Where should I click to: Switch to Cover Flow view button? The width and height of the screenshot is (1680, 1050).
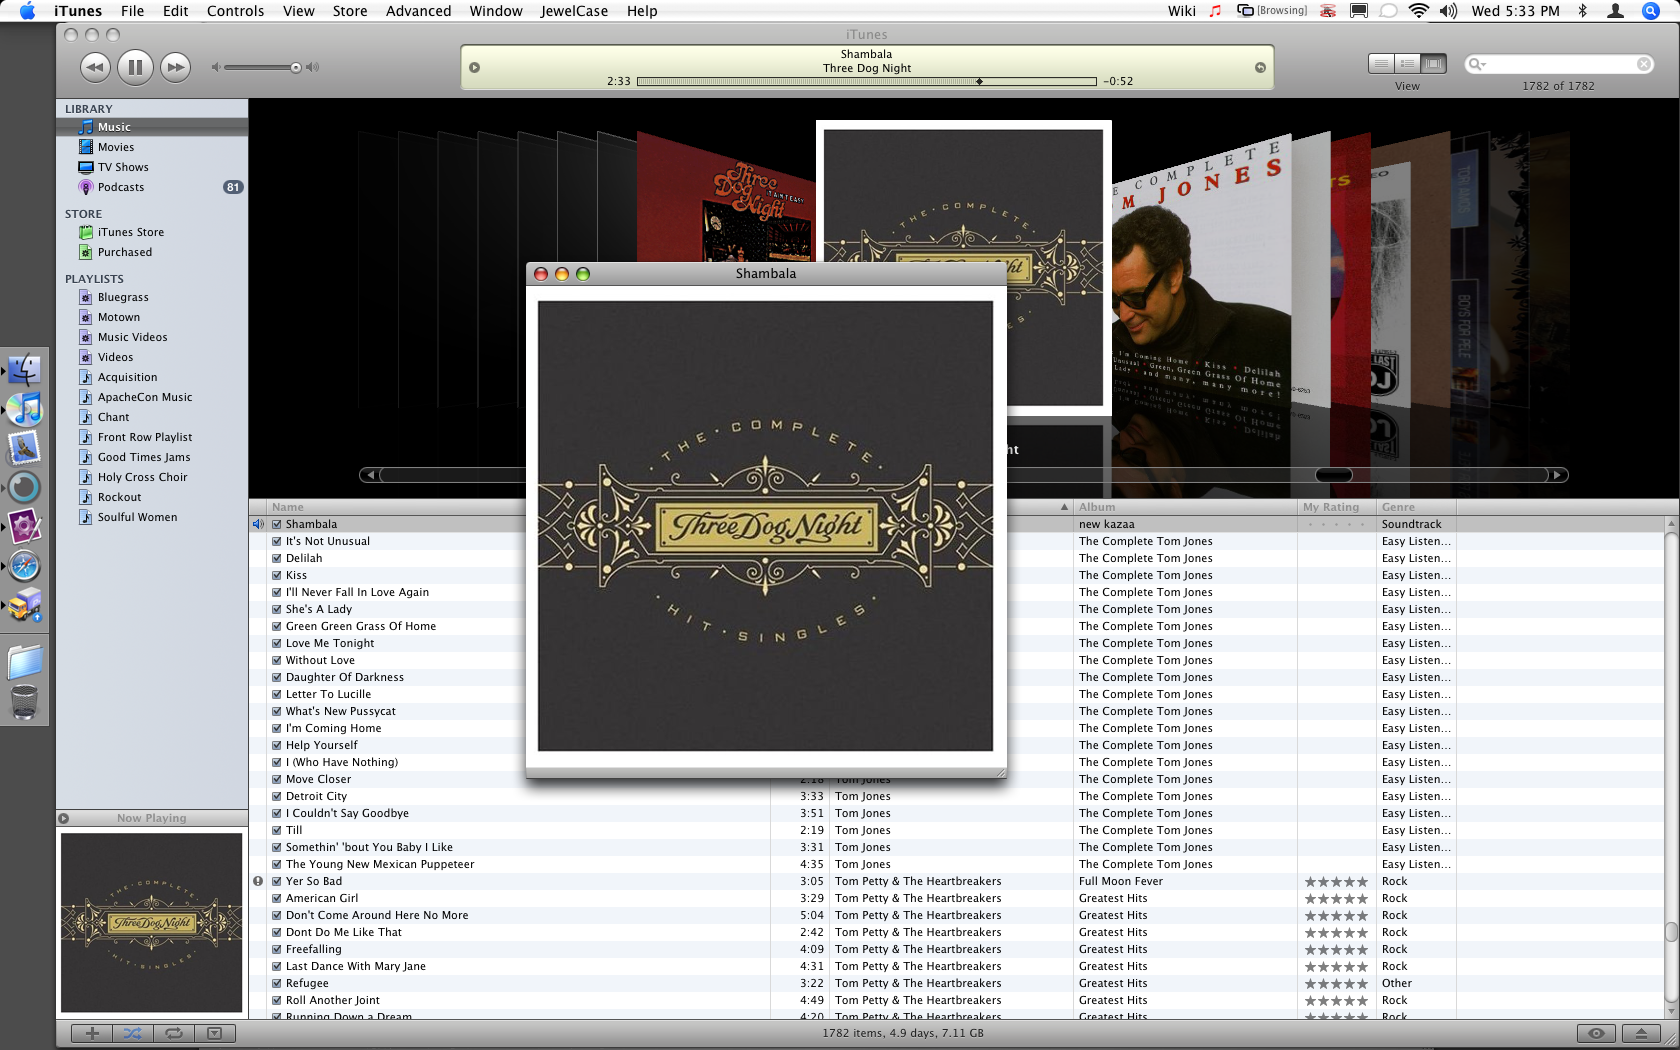coord(1433,64)
